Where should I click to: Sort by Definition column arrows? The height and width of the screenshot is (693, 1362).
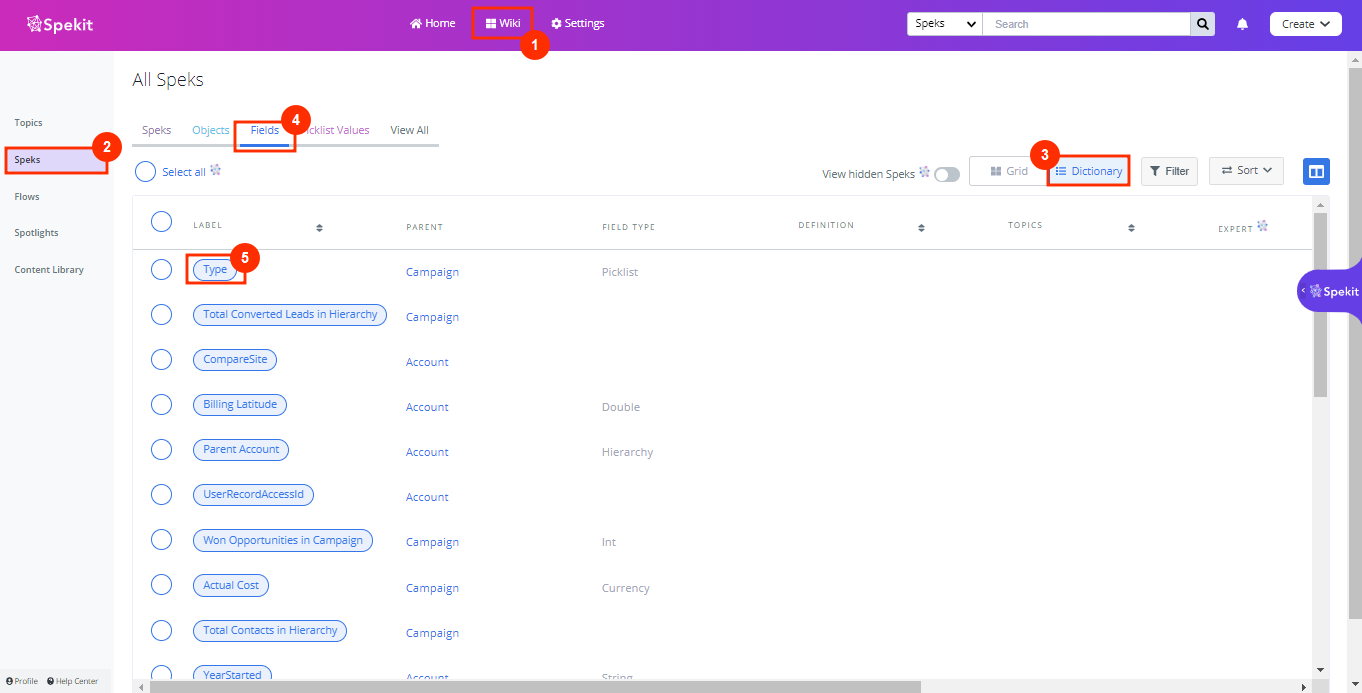pyautogui.click(x=921, y=228)
